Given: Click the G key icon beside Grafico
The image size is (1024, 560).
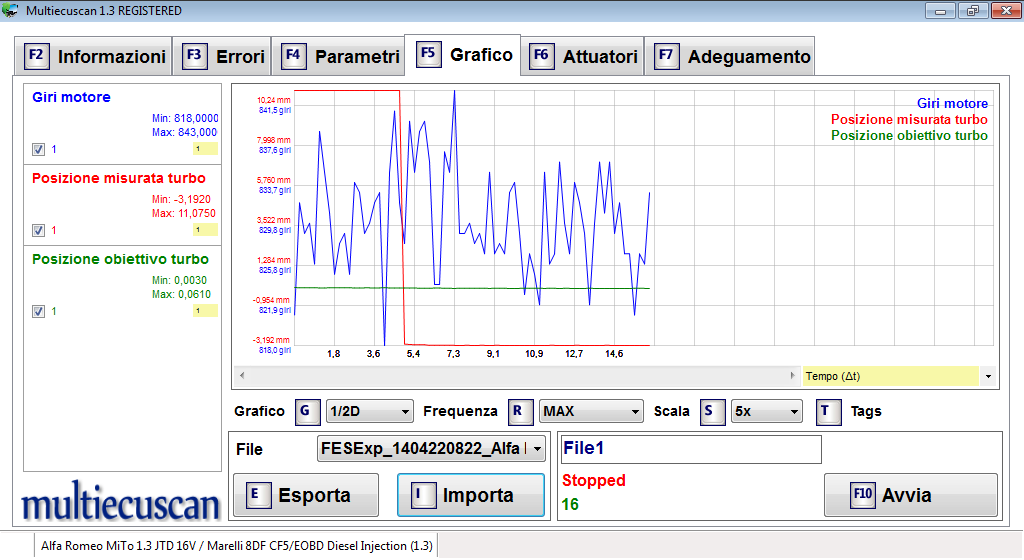Looking at the screenshot, I should click(x=308, y=411).
